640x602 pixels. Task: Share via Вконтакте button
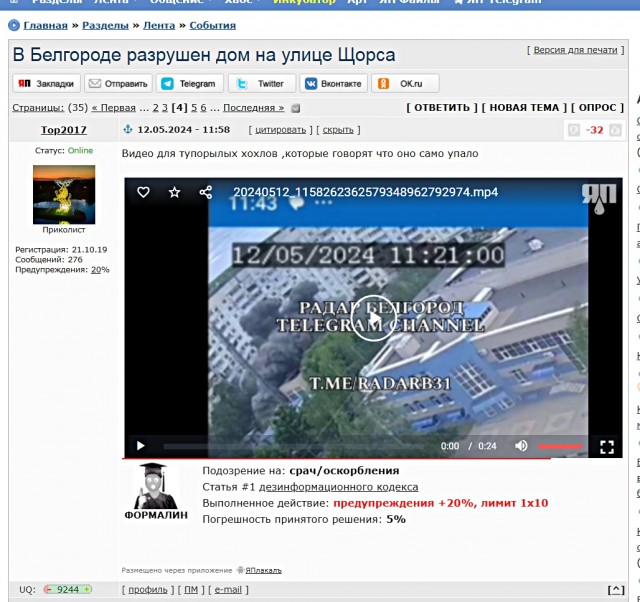pos(333,84)
